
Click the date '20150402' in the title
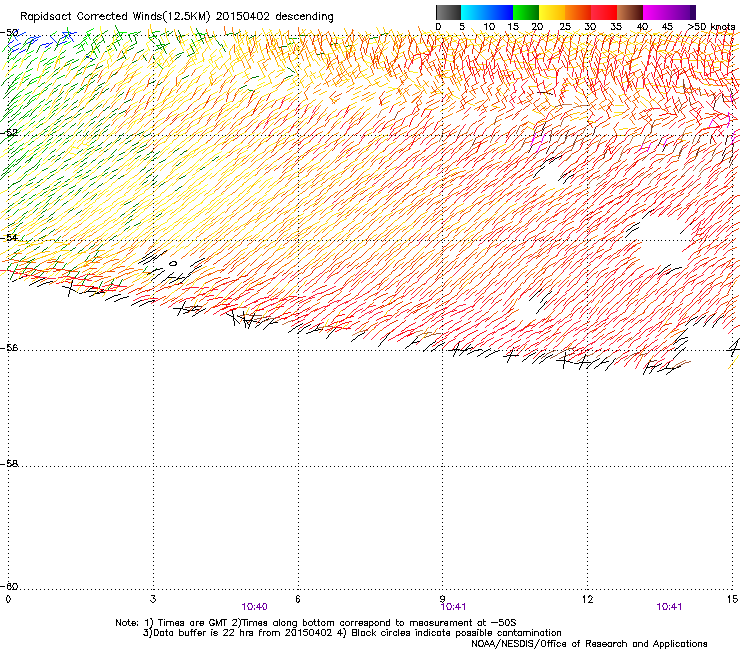243,17
